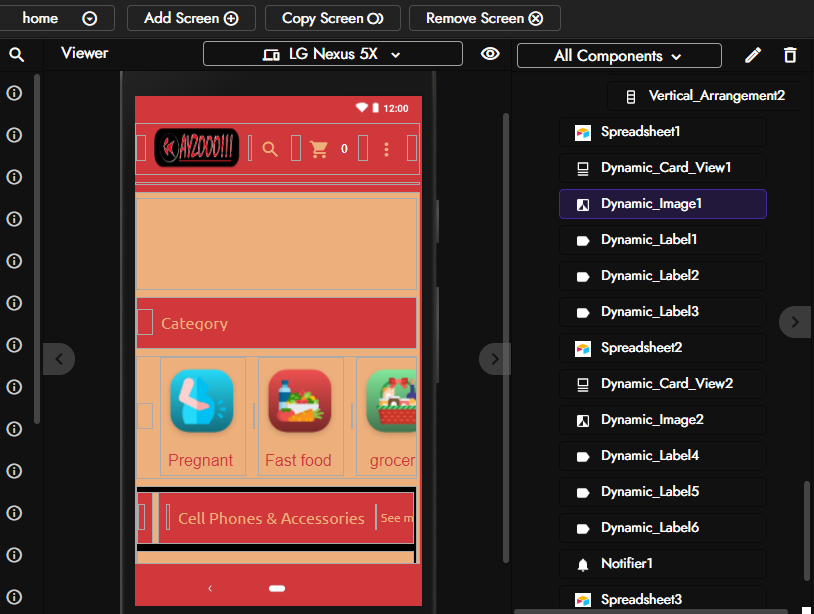Click the Copy Screen button
This screenshot has width=814, height=614.
point(333,19)
